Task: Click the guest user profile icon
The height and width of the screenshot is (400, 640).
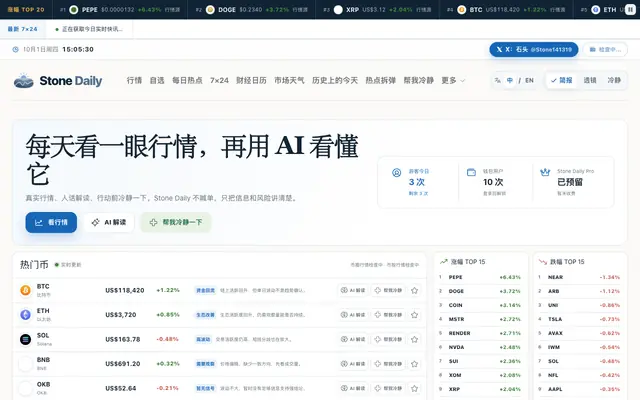Action: pos(396,173)
